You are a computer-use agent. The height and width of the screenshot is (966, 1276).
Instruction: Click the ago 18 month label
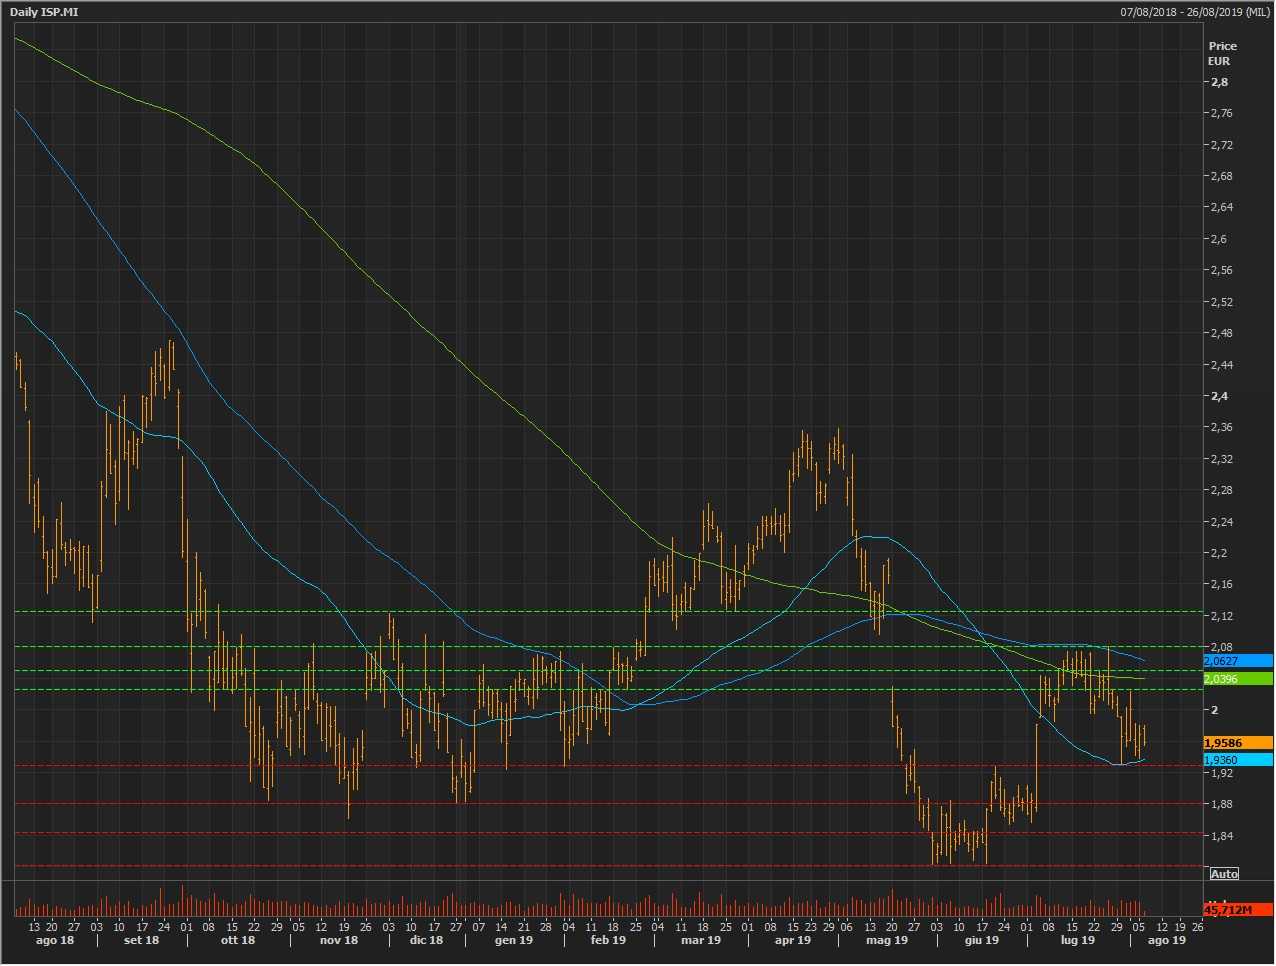click(x=55, y=940)
